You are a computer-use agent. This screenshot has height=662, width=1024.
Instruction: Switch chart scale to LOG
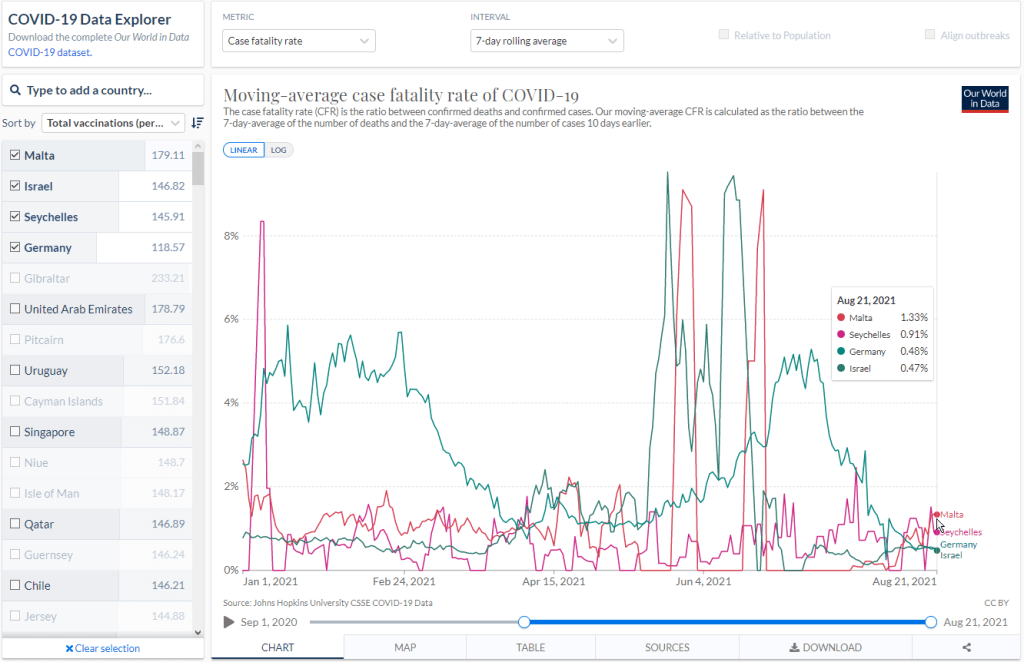[278, 150]
